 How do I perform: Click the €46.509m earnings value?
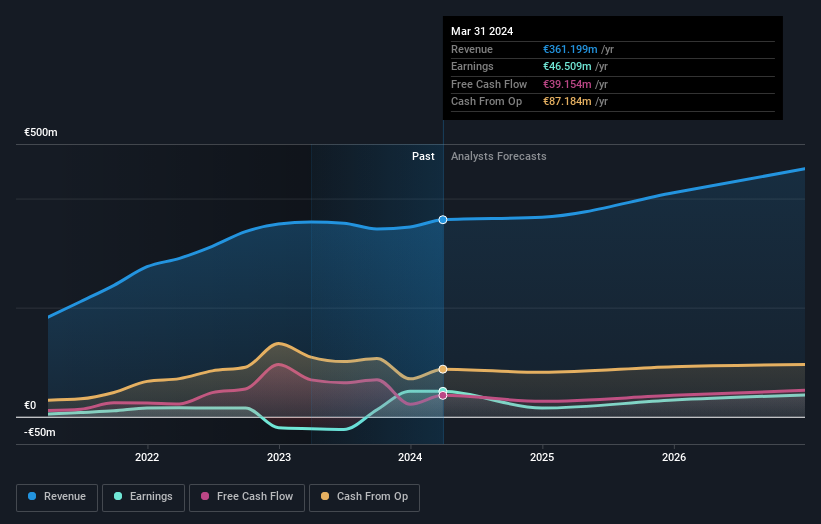(568, 66)
